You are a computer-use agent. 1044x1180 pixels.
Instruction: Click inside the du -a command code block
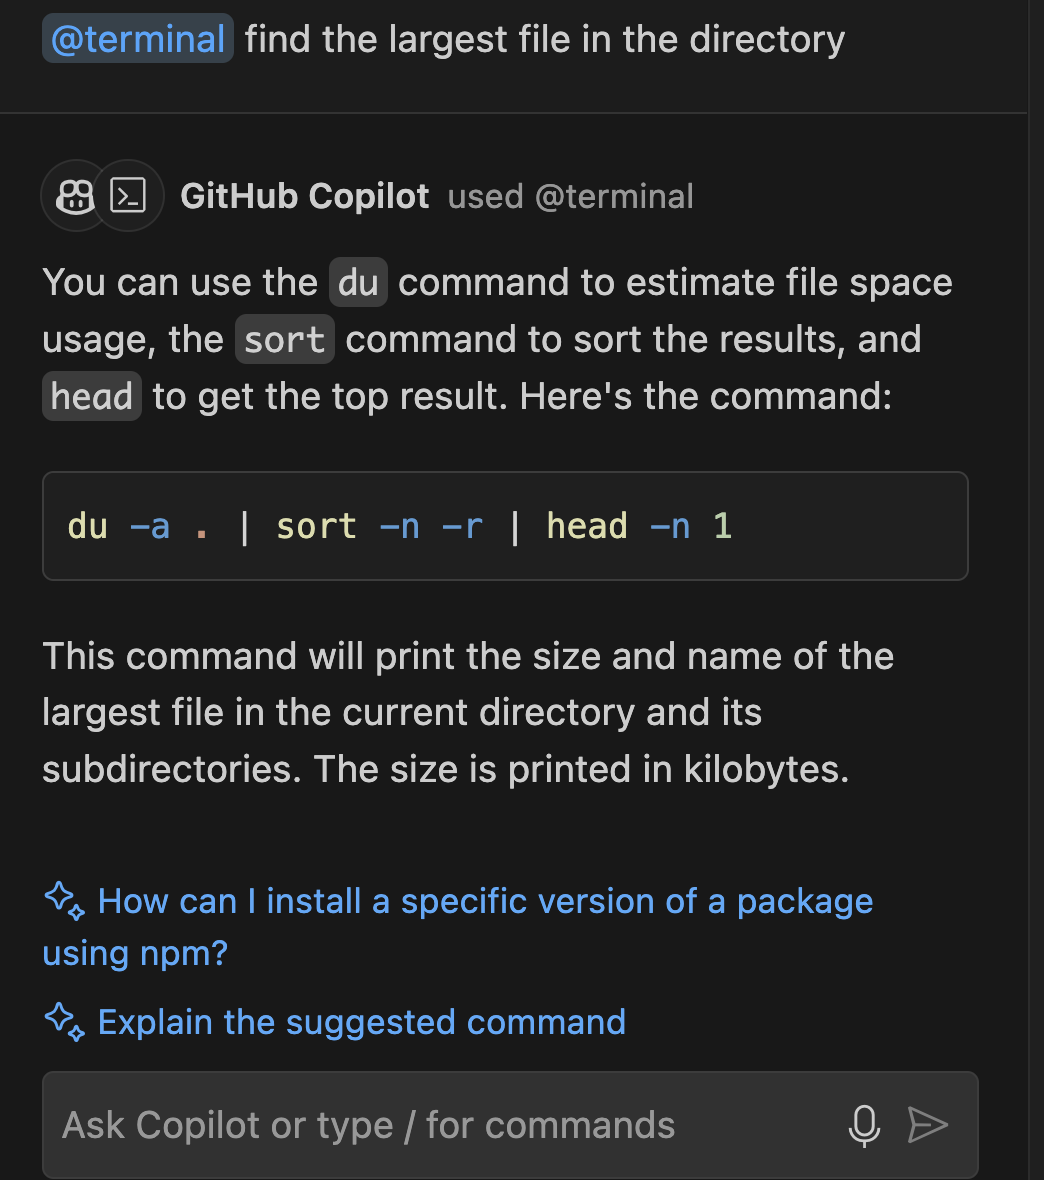pyautogui.click(x=505, y=526)
